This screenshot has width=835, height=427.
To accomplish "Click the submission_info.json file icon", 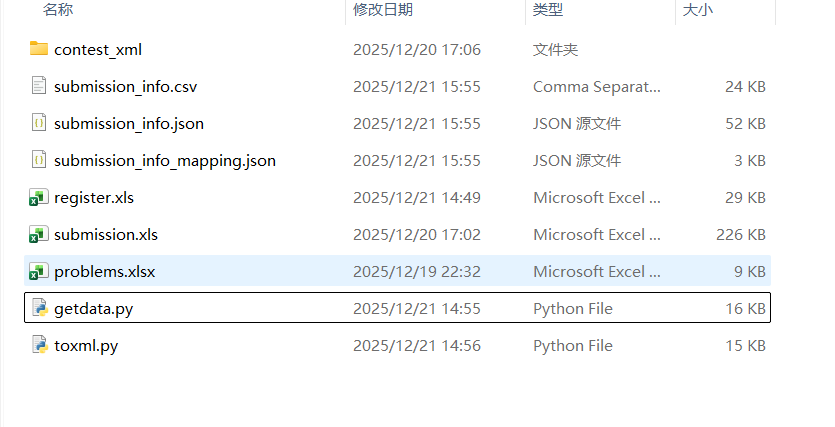I will tap(39, 123).
